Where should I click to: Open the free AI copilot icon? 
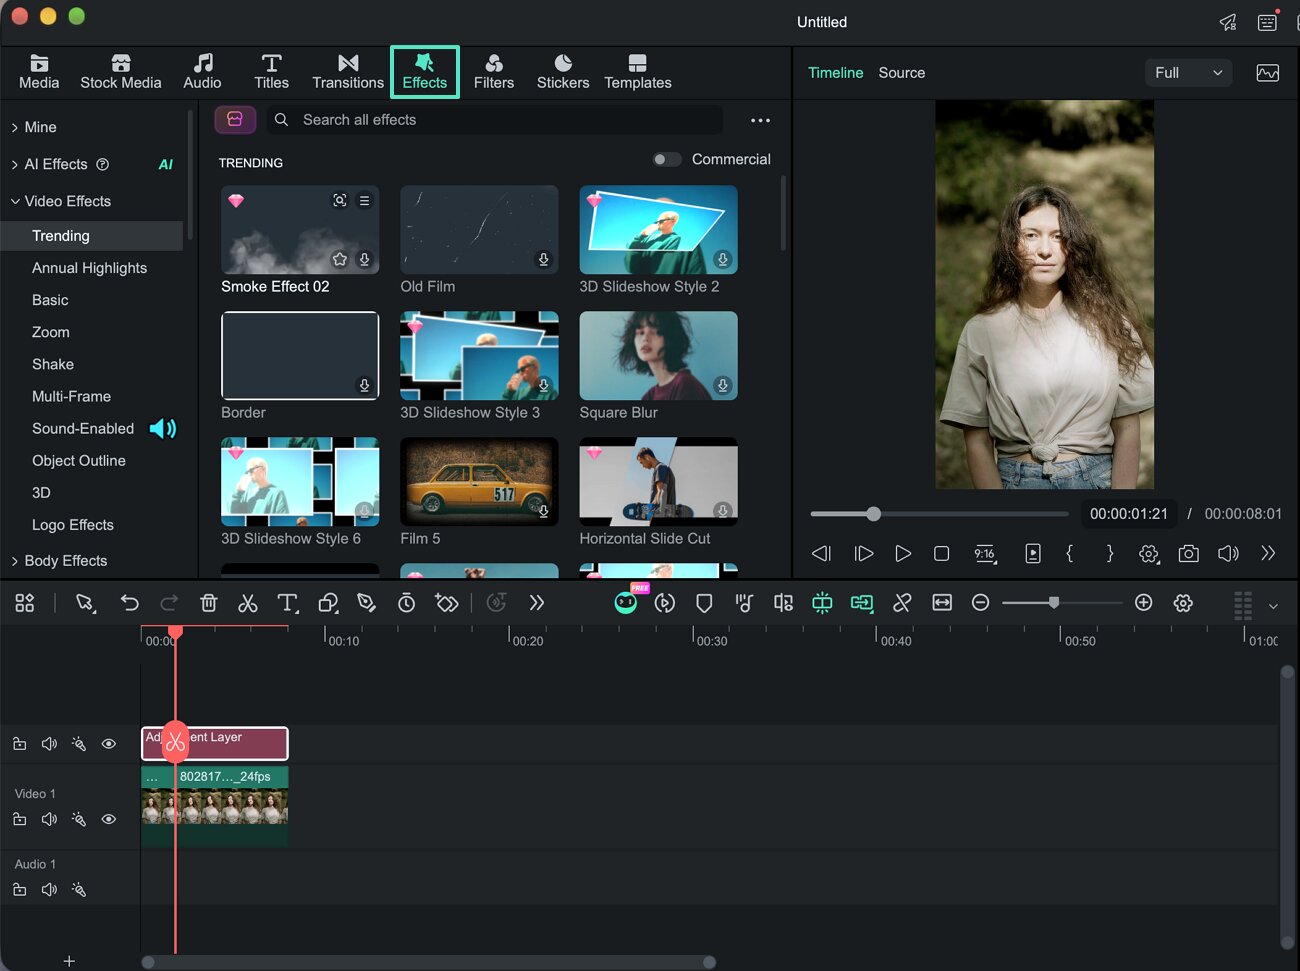626,602
